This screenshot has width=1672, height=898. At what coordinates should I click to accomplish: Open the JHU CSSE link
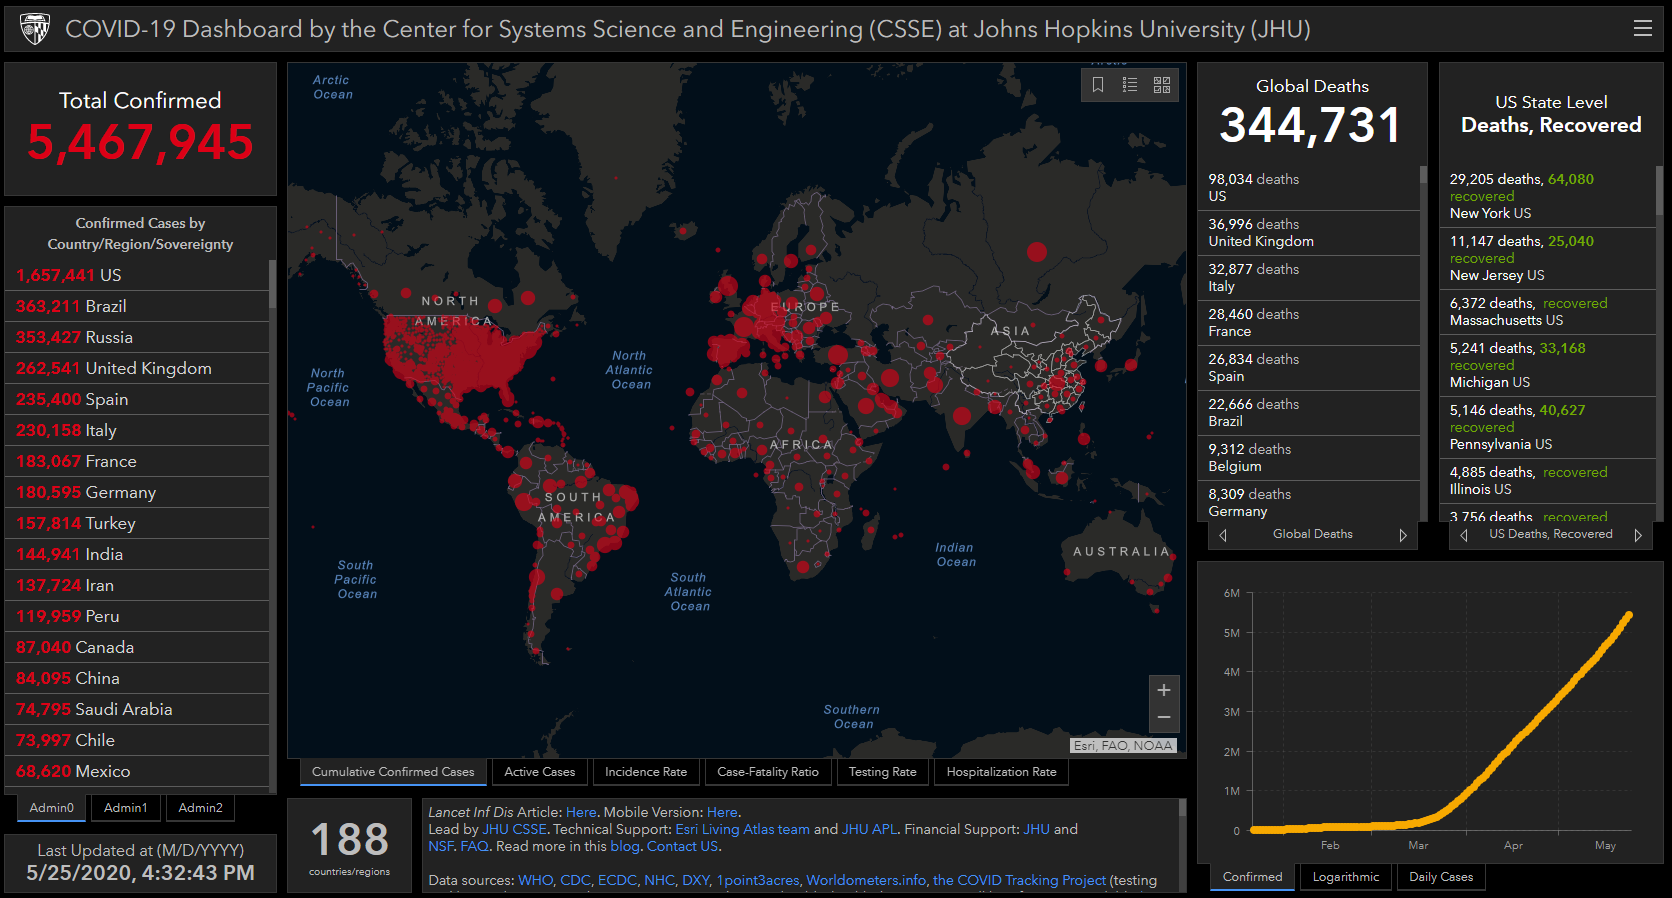tap(514, 829)
